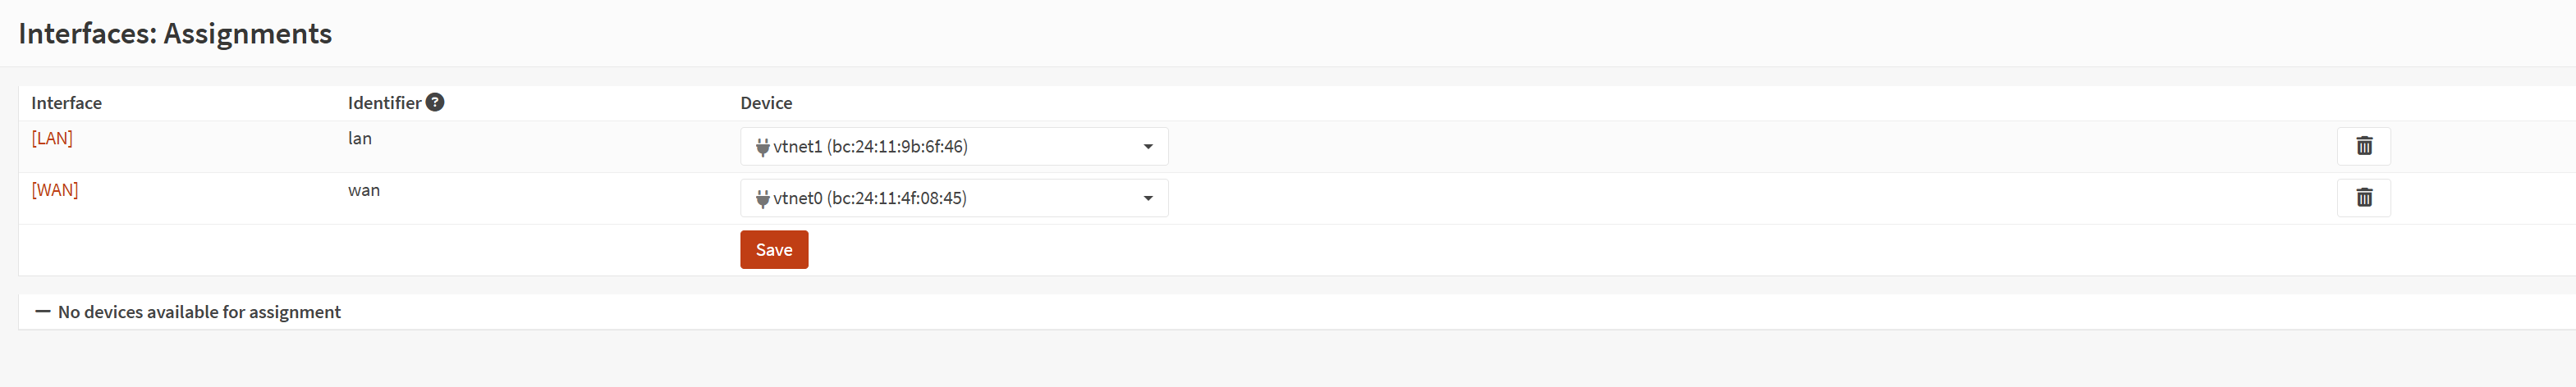
Task: Expand the LAN device dropdown arrow
Action: tap(1148, 147)
